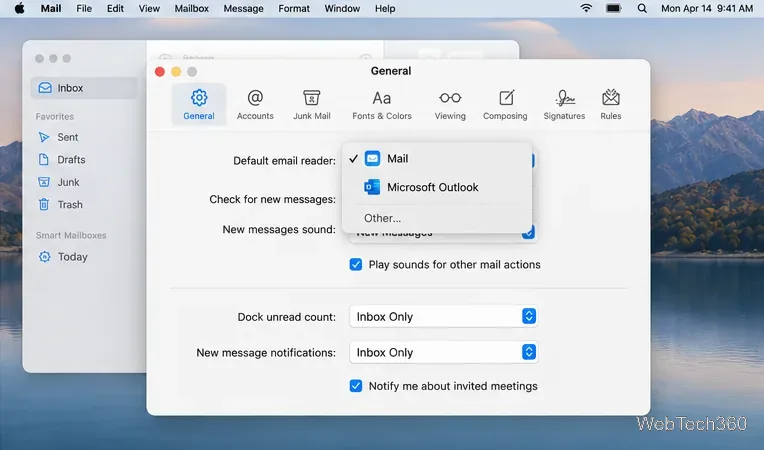764x450 pixels.
Task: Open the Rules settings tab
Action: click(x=611, y=104)
